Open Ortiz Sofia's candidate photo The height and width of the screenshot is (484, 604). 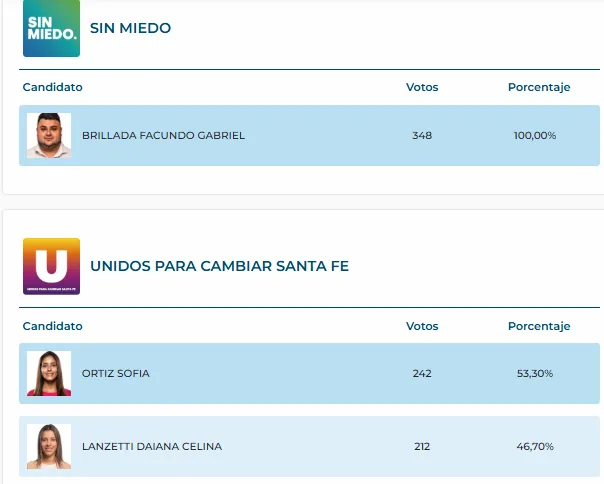point(49,374)
